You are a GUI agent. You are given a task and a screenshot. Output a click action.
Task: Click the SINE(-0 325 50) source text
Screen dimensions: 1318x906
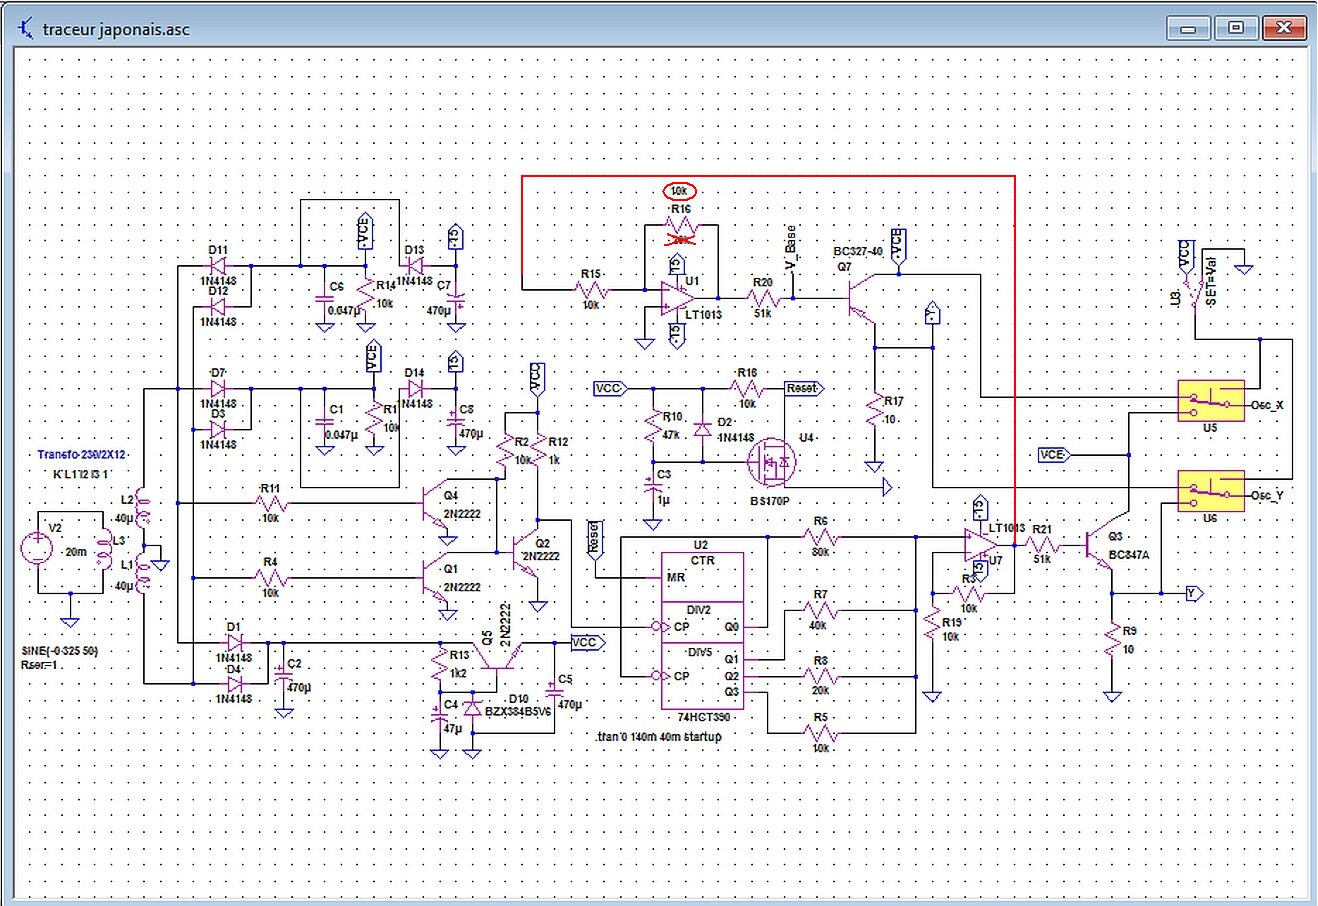click(60, 651)
